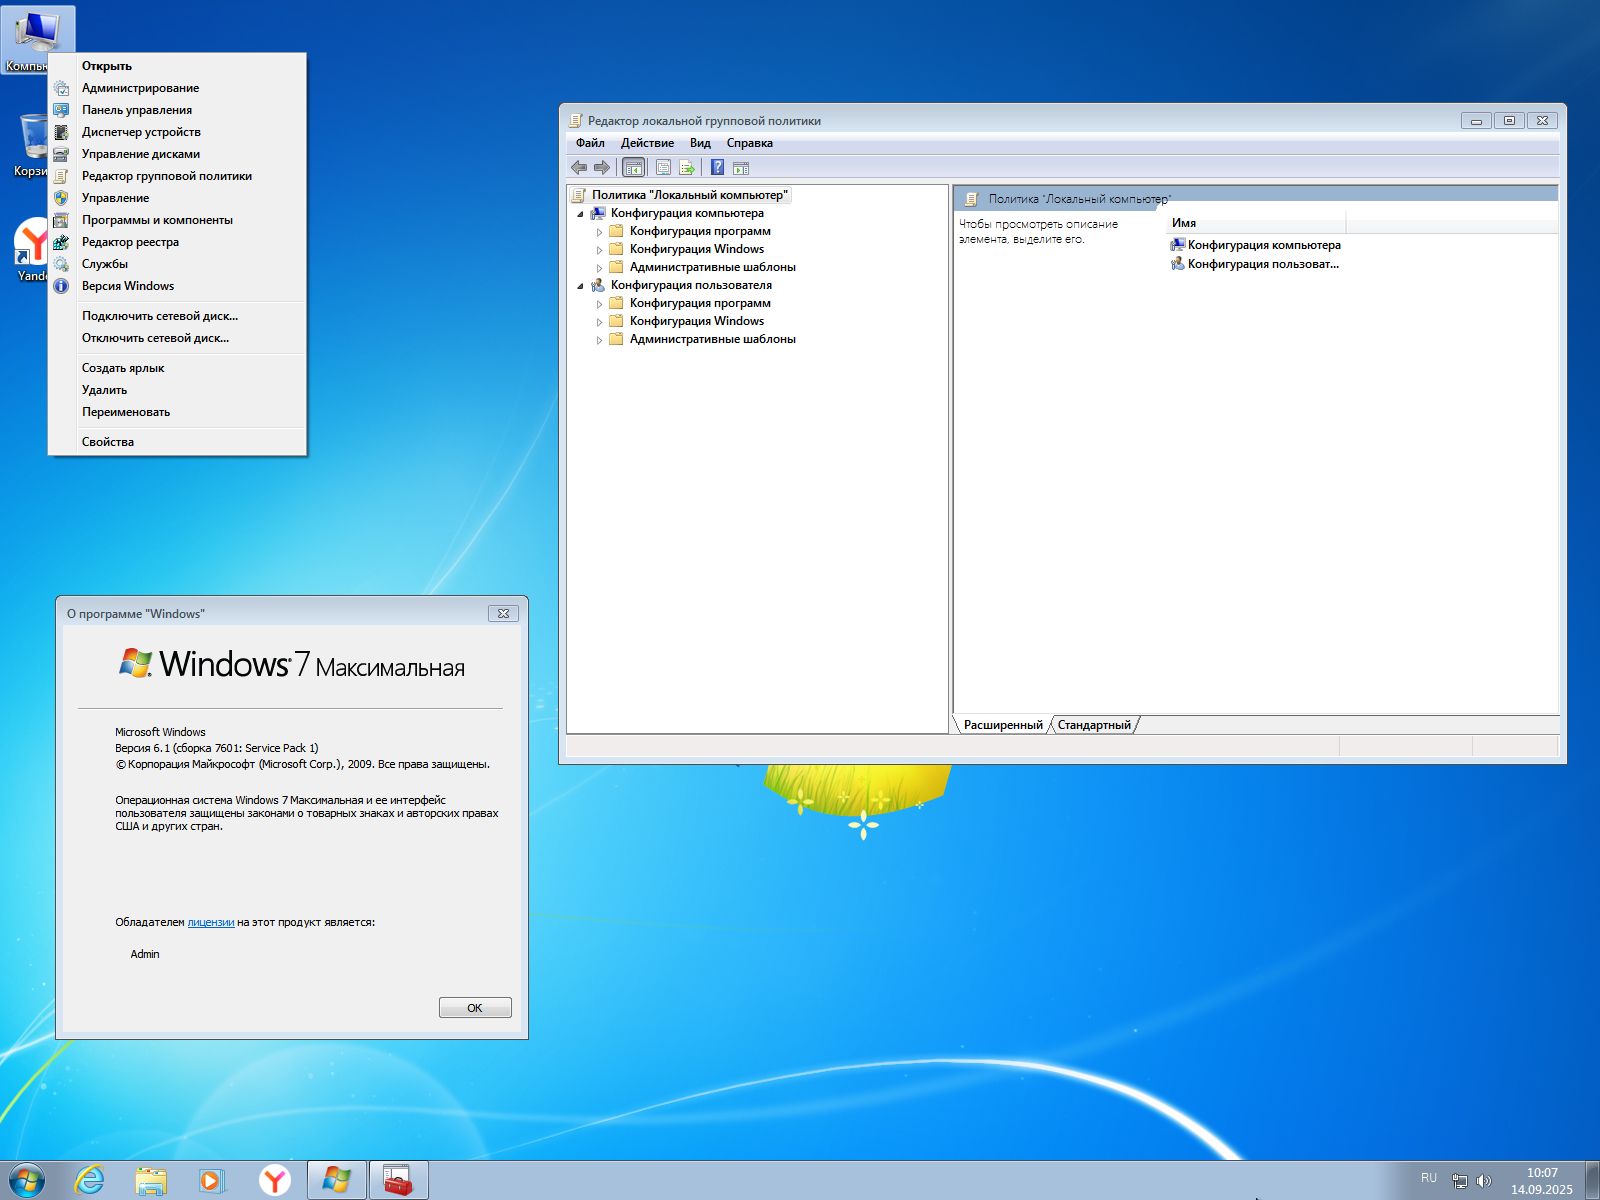Image resolution: width=1600 pixels, height=1200 pixels.
Task: Close the About Windows dialog
Action: click(x=503, y=613)
